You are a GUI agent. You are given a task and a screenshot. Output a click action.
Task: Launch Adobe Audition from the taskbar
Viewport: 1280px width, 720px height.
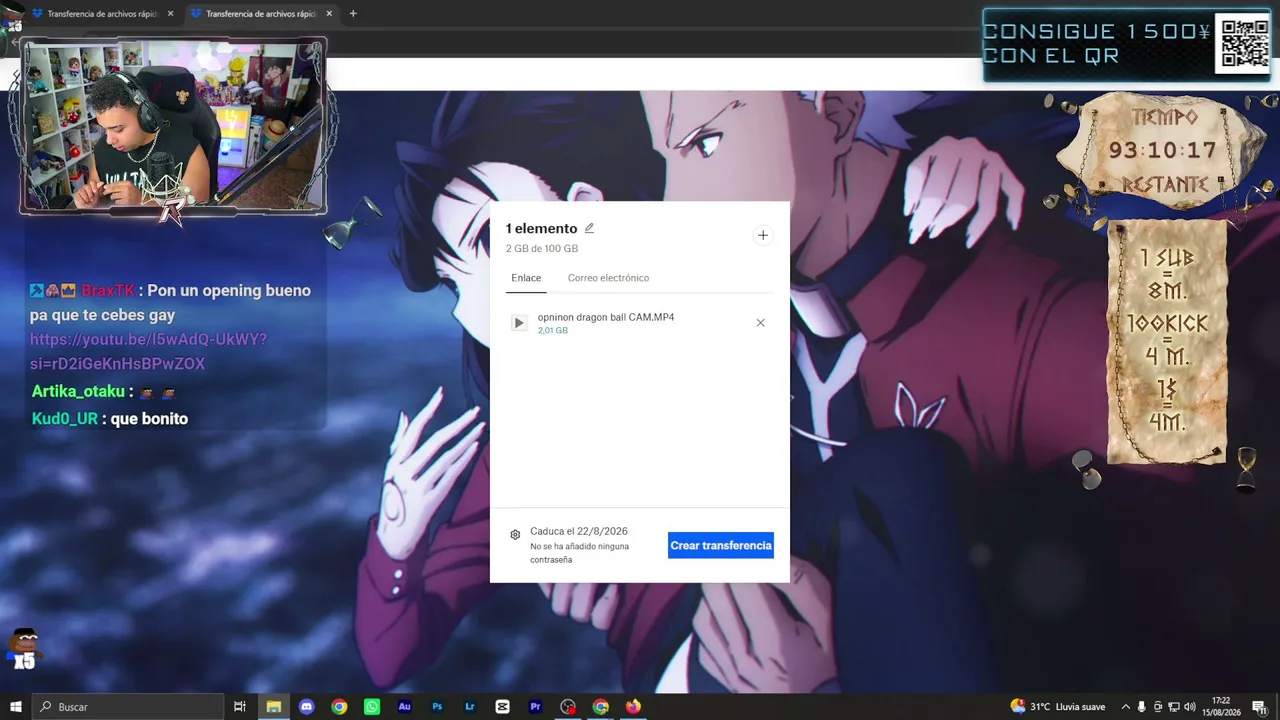(404, 707)
